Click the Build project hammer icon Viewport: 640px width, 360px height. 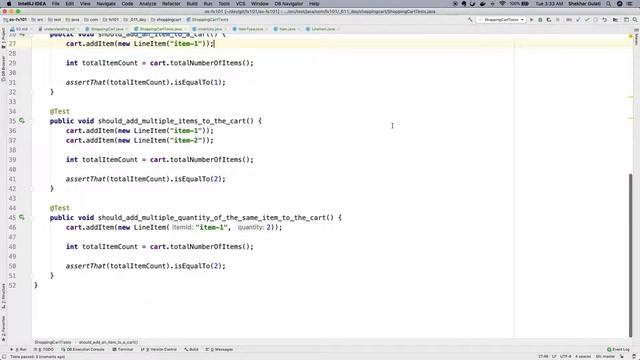pyautogui.click(x=470, y=20)
